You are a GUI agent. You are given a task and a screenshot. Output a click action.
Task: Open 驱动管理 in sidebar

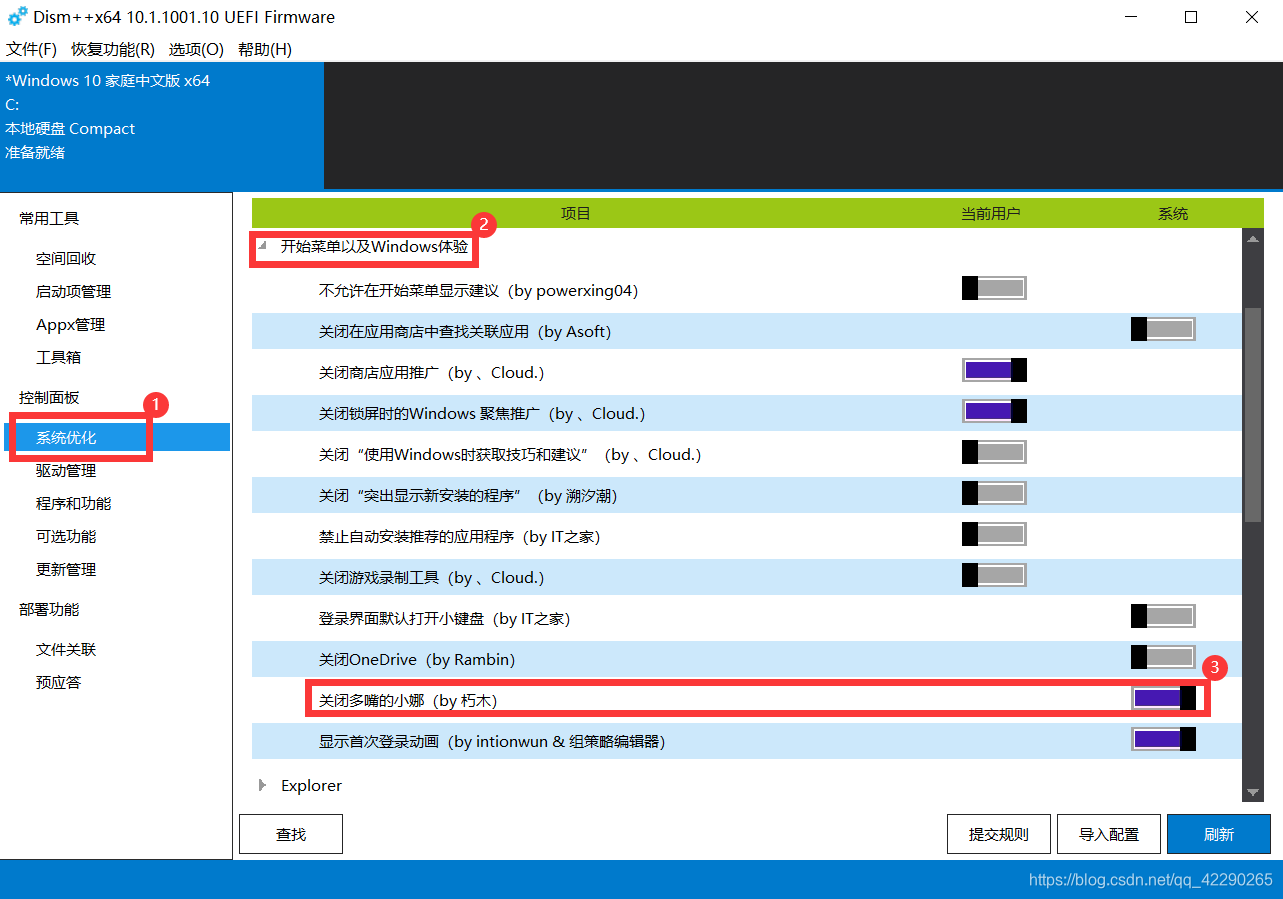coord(66,470)
